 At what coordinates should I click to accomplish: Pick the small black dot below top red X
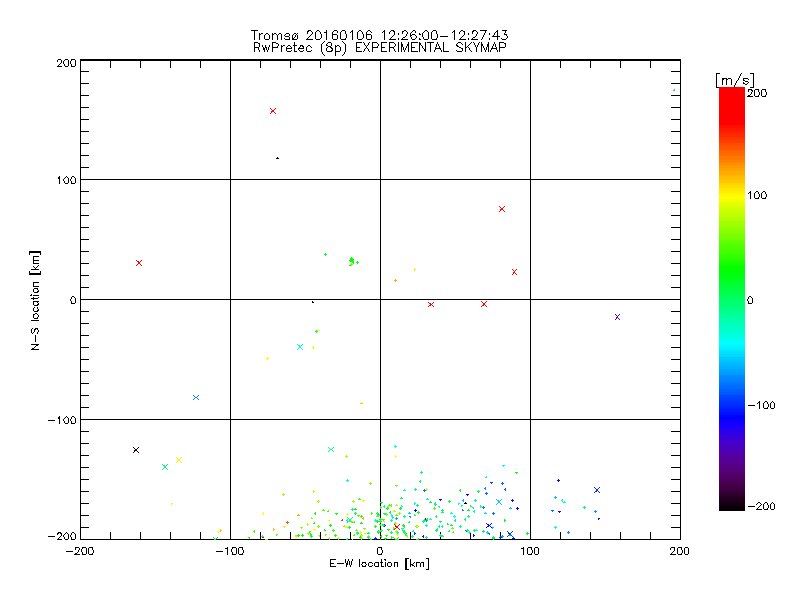(x=277, y=158)
